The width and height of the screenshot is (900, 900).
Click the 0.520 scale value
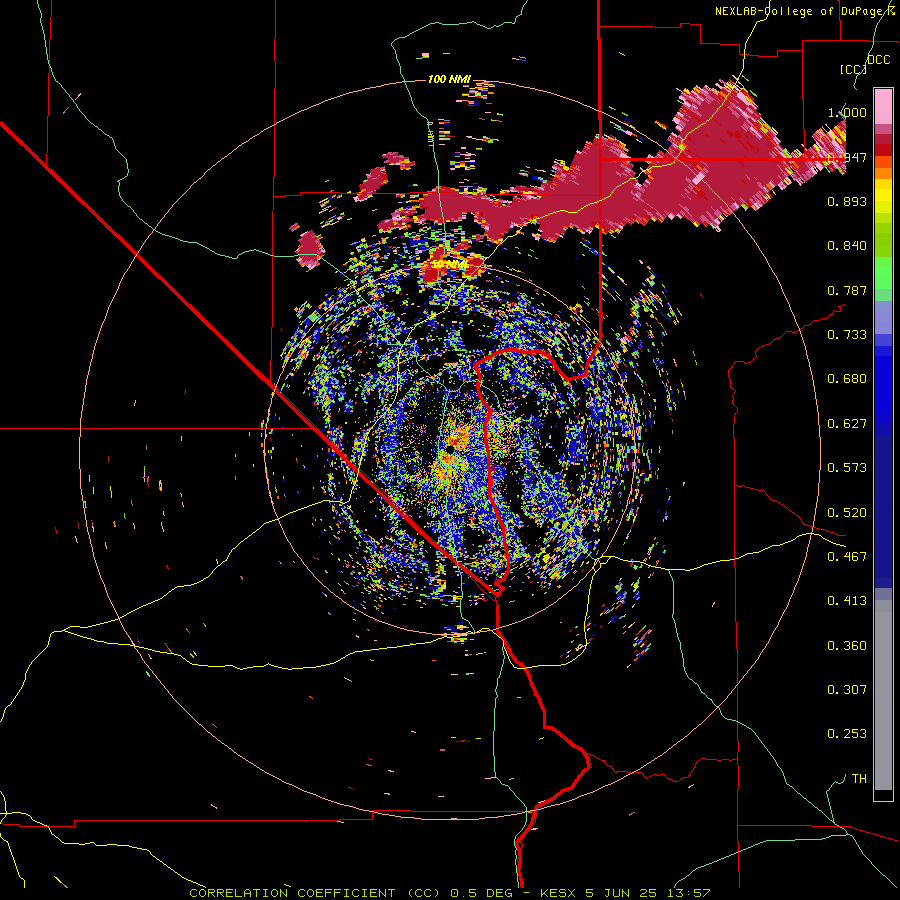pyautogui.click(x=847, y=513)
